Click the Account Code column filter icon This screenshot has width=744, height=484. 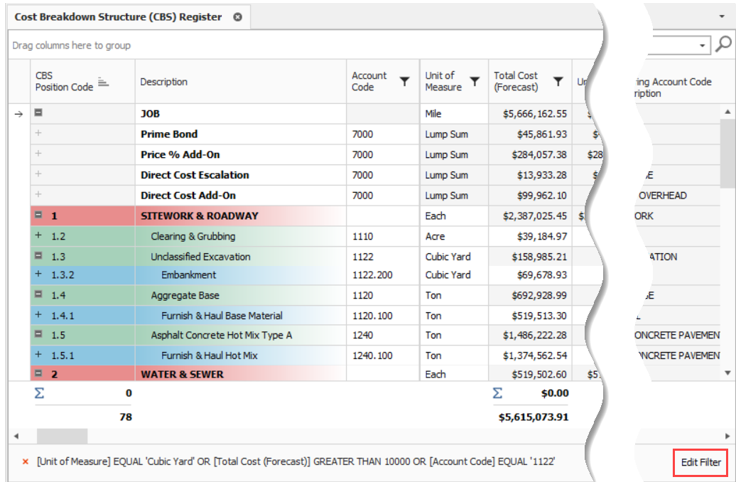coord(404,82)
